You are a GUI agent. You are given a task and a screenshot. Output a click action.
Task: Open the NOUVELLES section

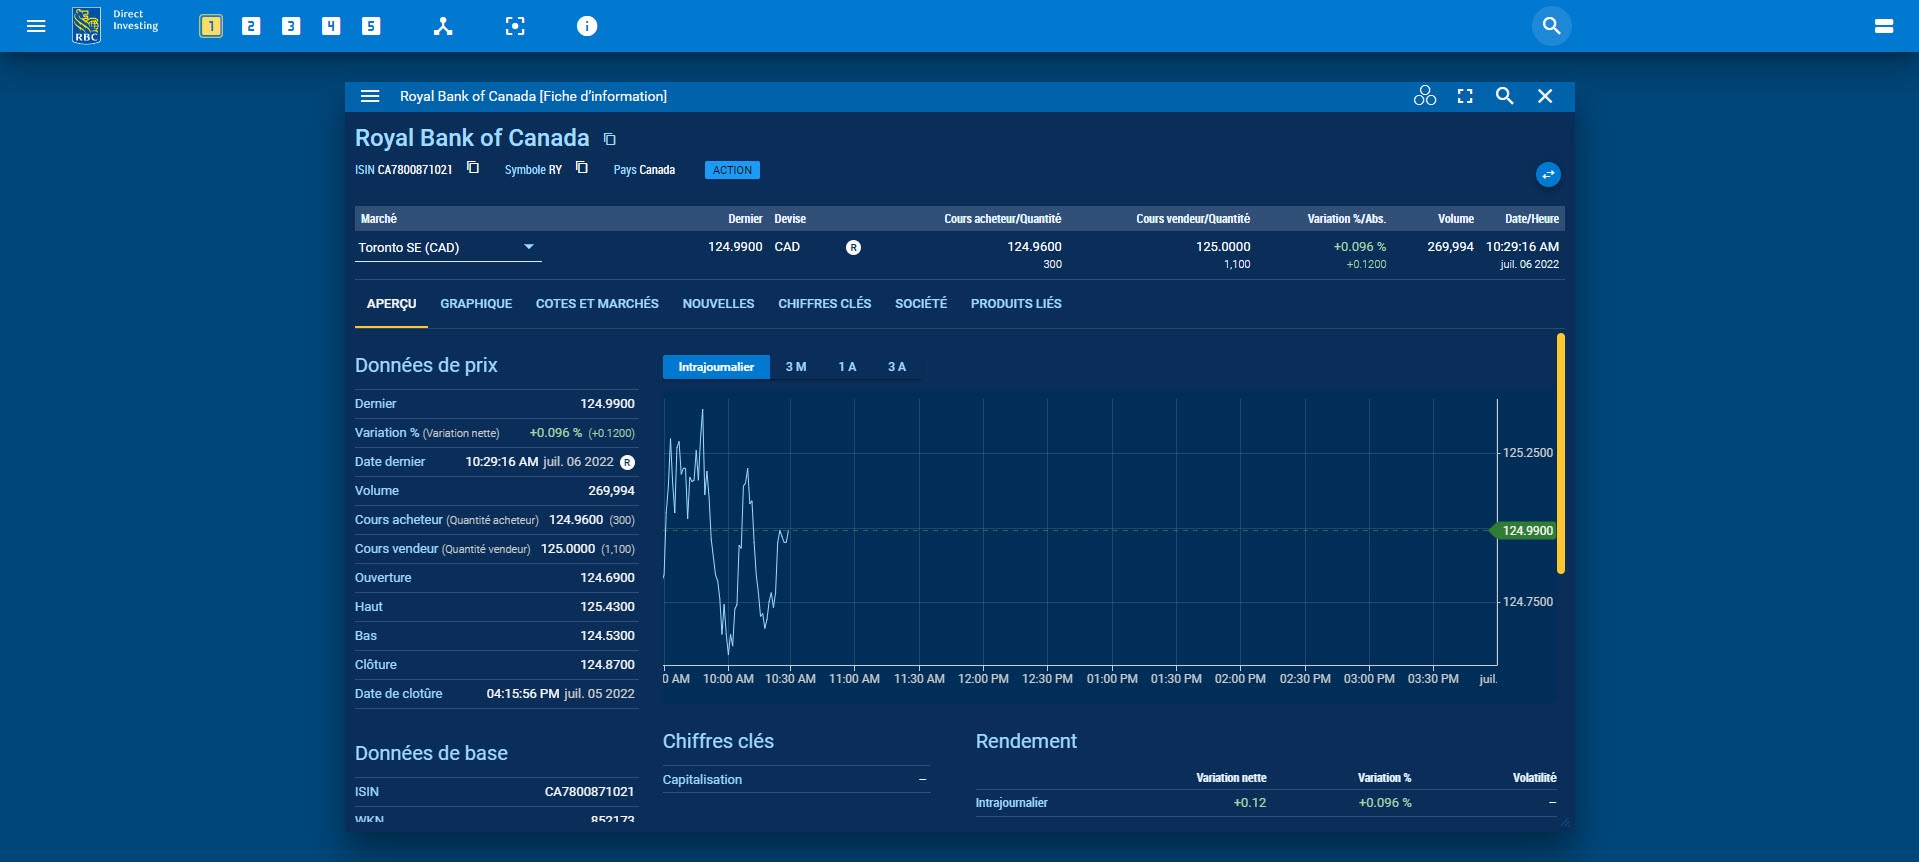718,304
